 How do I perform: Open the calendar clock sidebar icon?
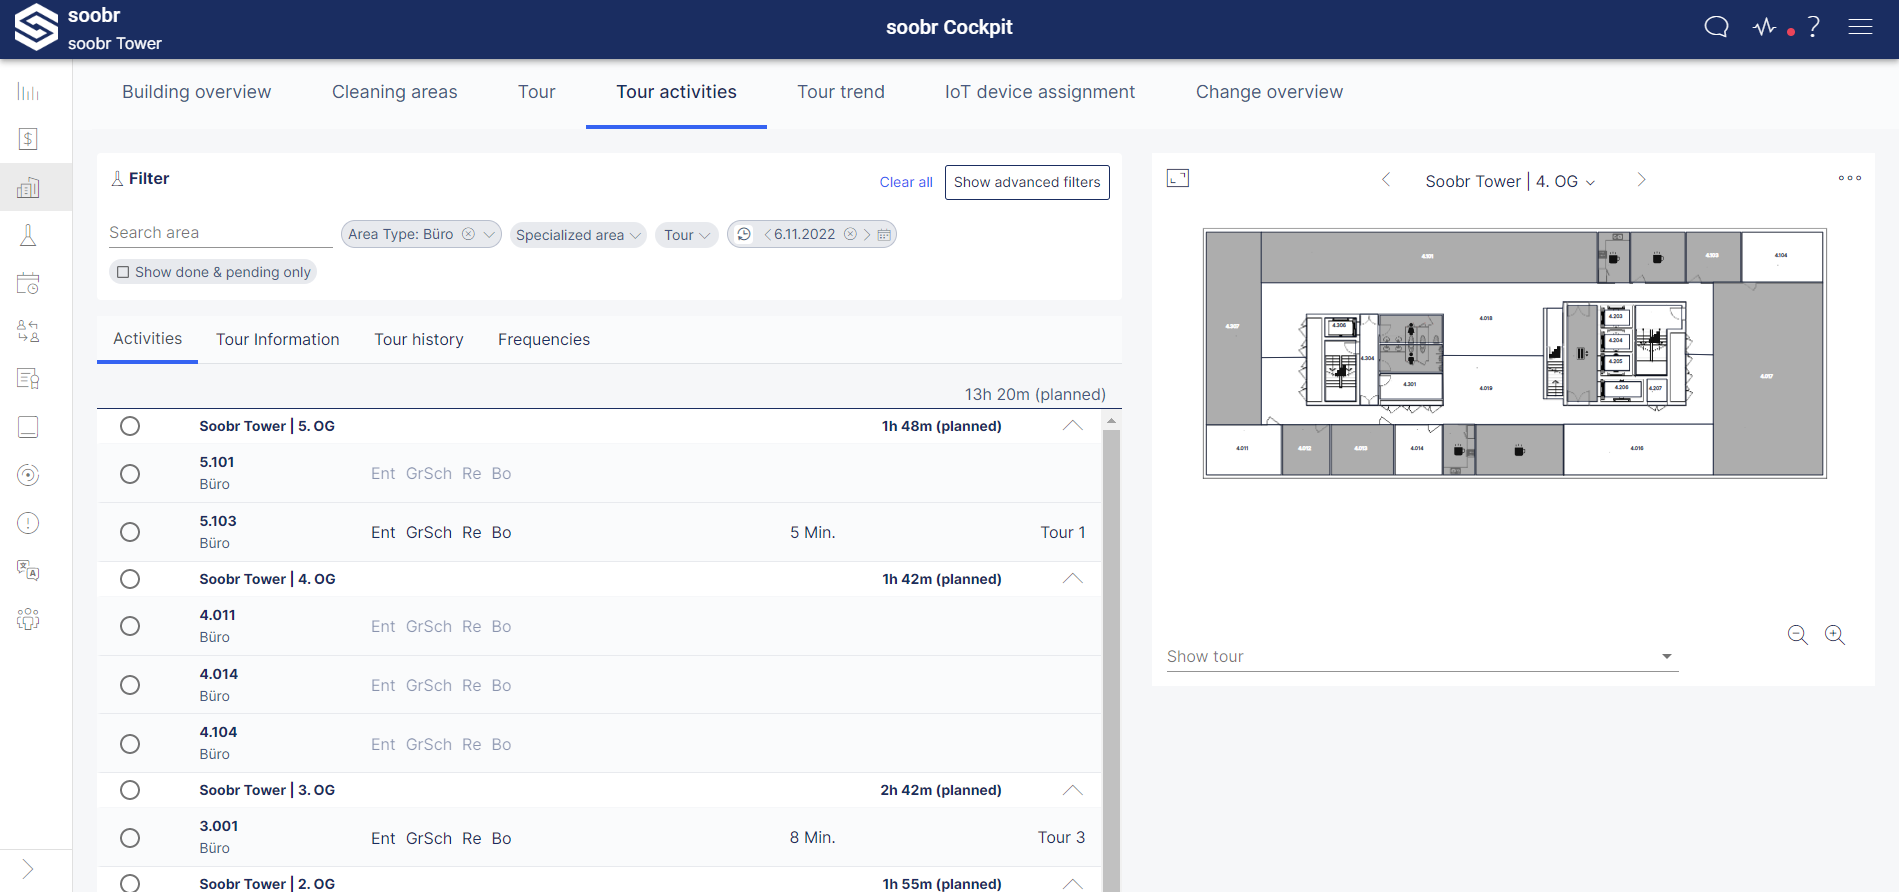click(28, 283)
